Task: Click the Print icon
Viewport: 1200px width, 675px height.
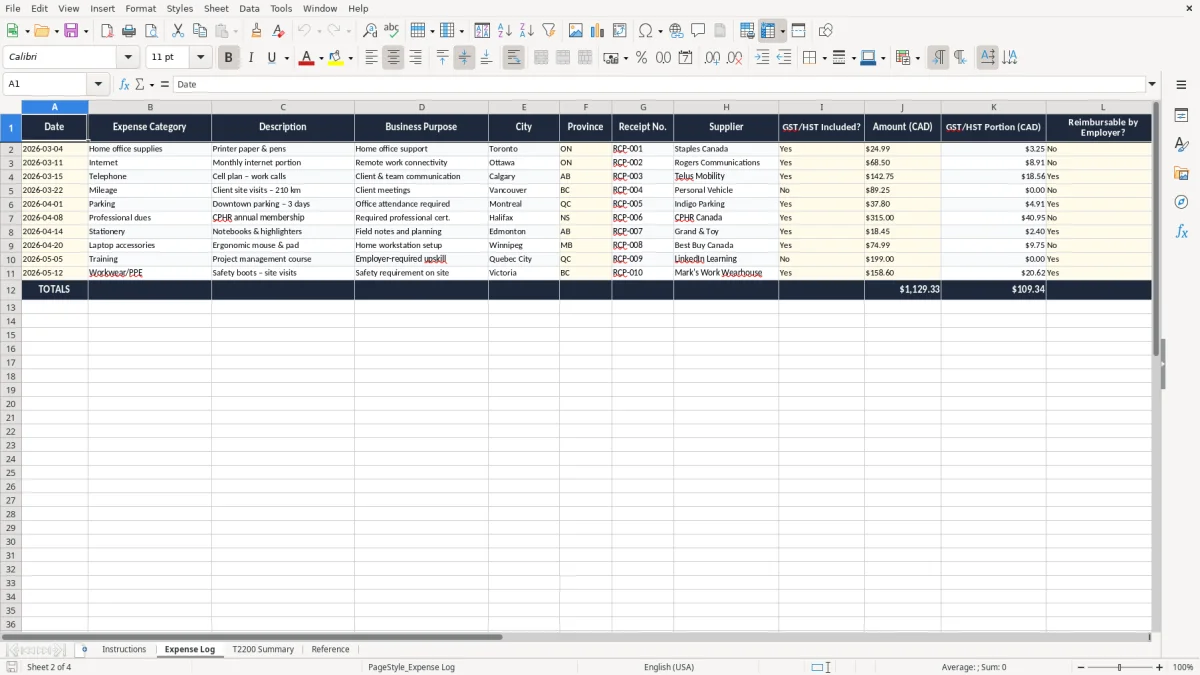Action: point(129,31)
